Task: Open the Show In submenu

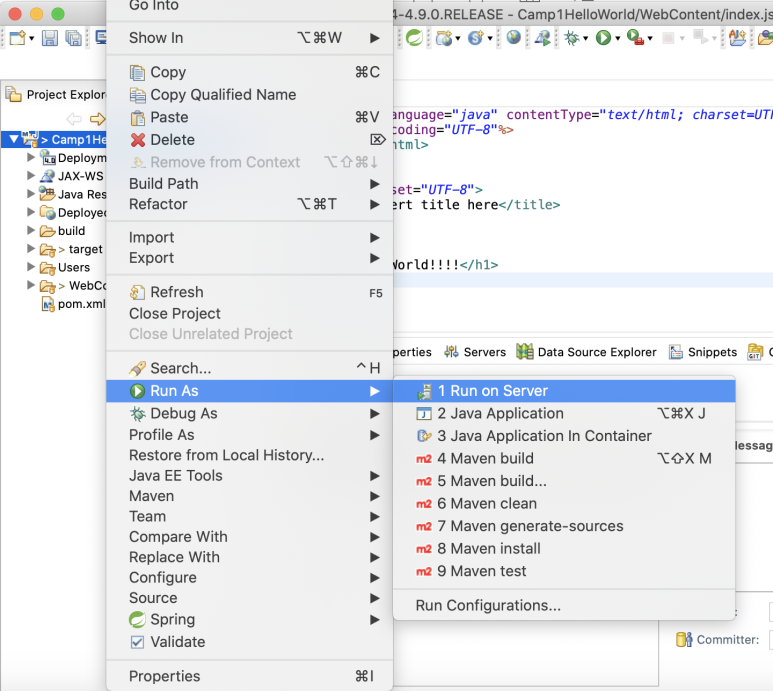Action: pyautogui.click(x=249, y=38)
